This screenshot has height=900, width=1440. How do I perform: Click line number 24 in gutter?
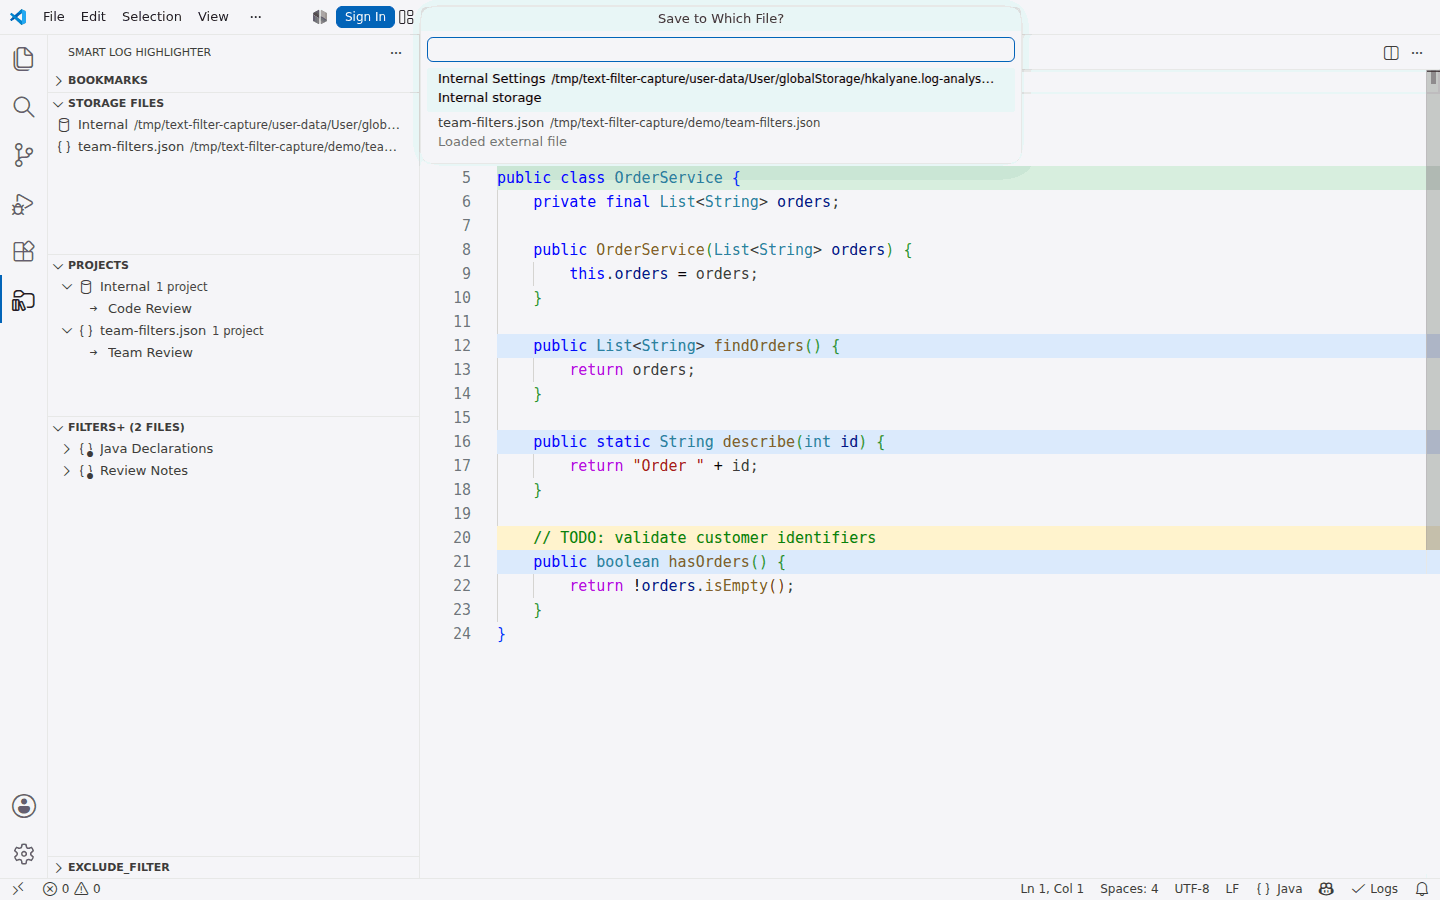click(x=462, y=634)
